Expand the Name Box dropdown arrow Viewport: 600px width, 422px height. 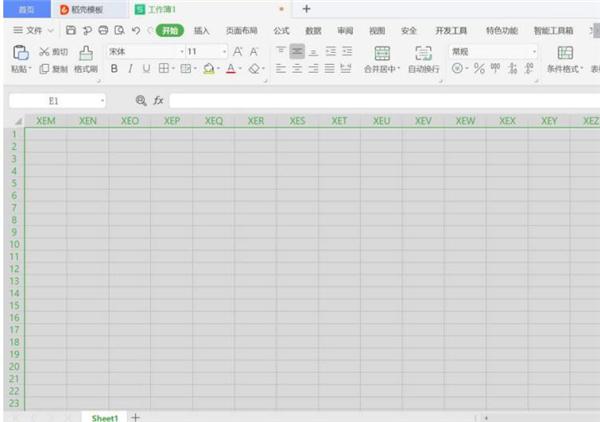point(102,101)
